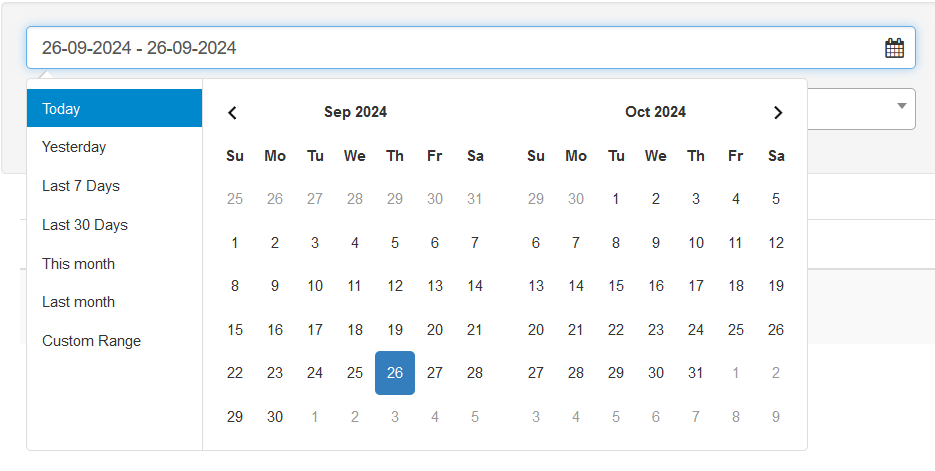Pick October 10 in right calendar
935x471 pixels.
point(696,243)
